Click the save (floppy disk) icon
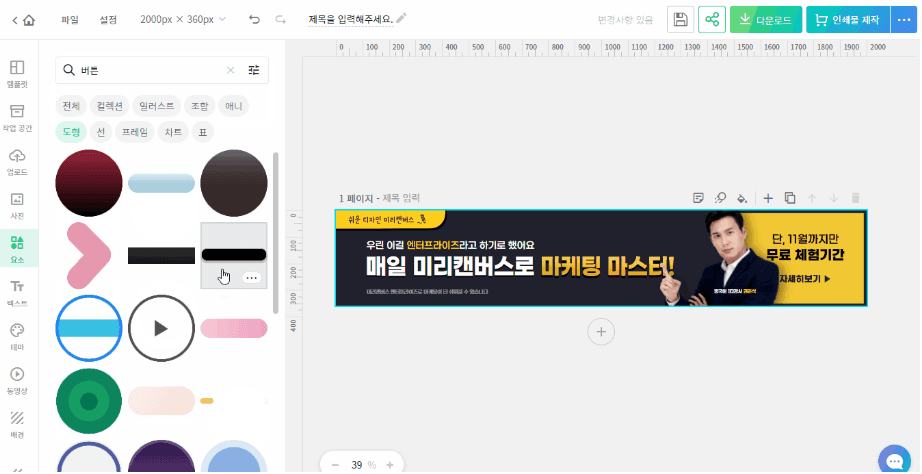The width and height of the screenshot is (922, 474). pos(681,19)
